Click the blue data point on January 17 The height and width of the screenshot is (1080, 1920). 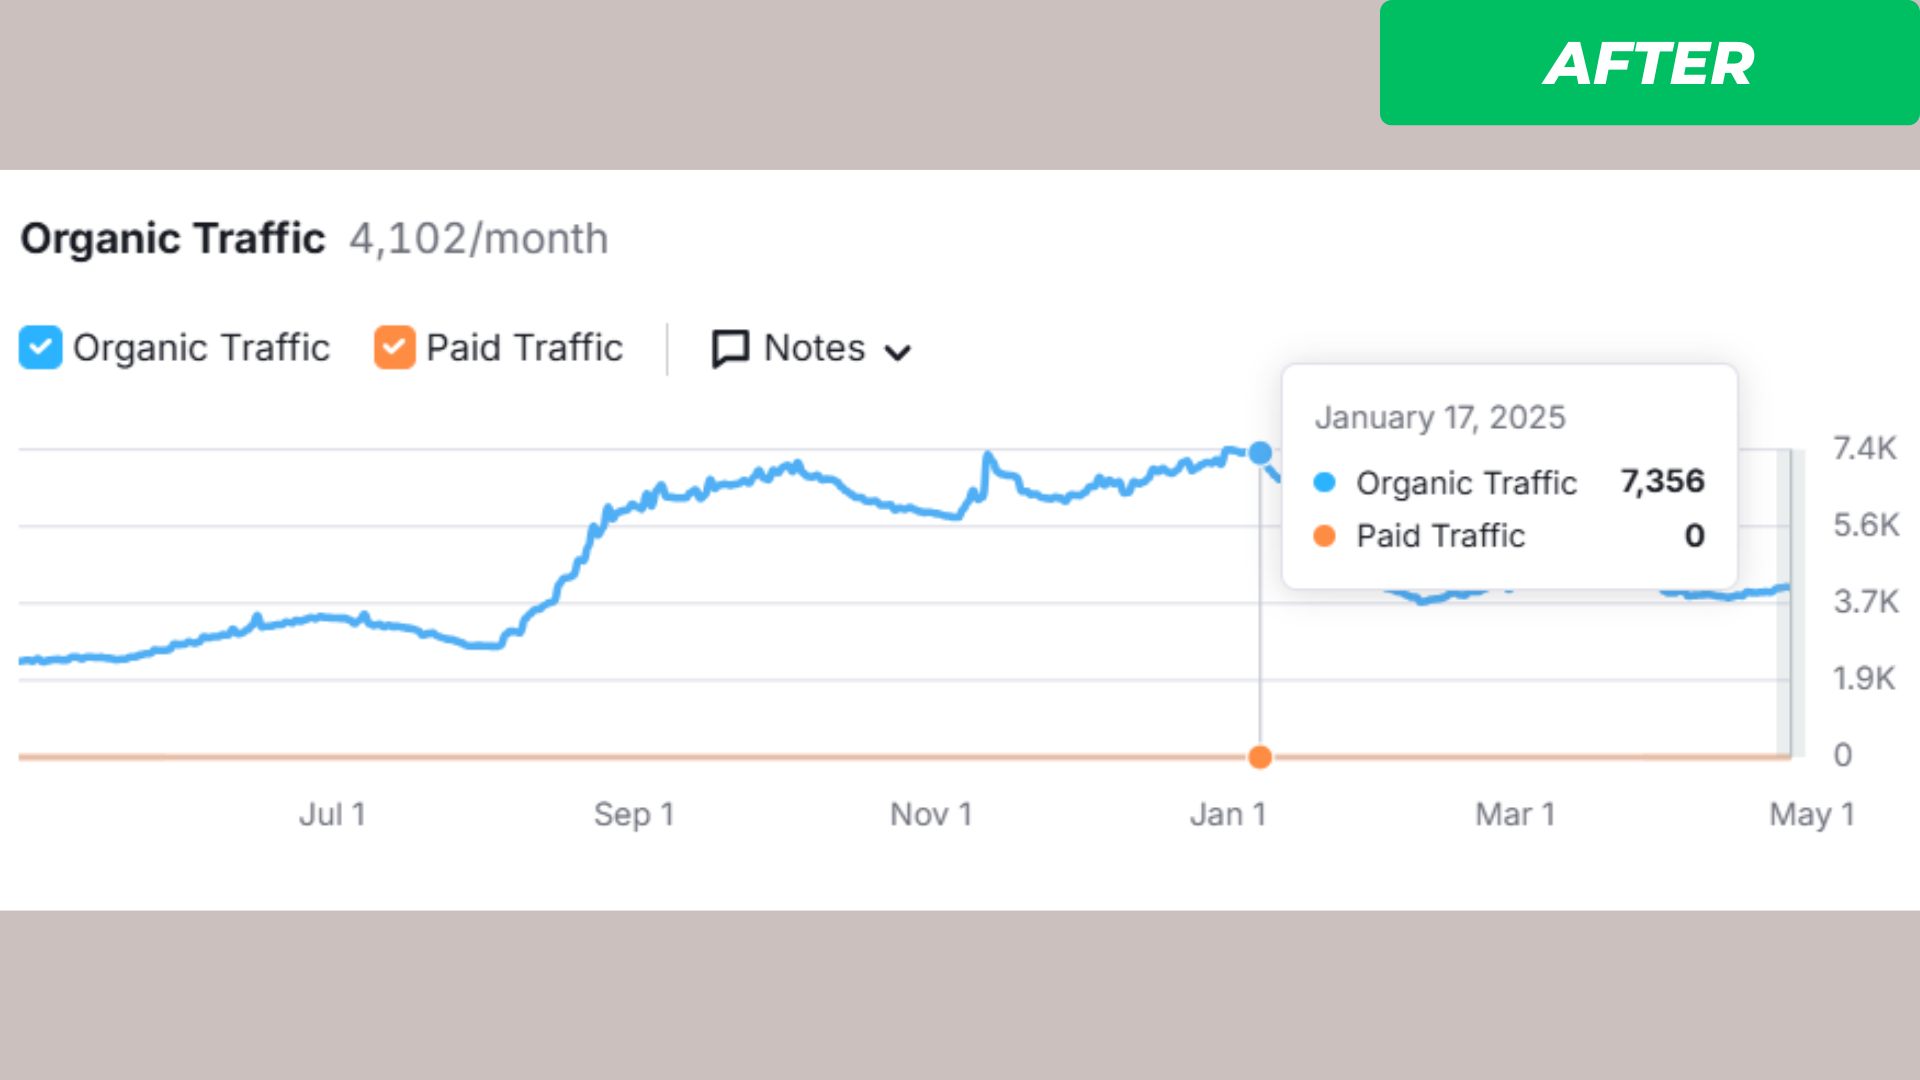[x=1261, y=453]
